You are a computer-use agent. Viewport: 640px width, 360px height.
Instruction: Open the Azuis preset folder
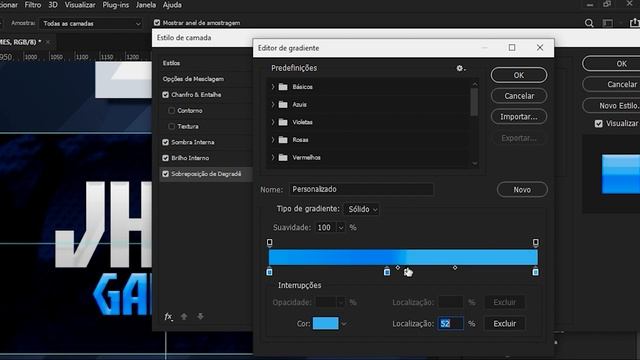[x=299, y=104]
